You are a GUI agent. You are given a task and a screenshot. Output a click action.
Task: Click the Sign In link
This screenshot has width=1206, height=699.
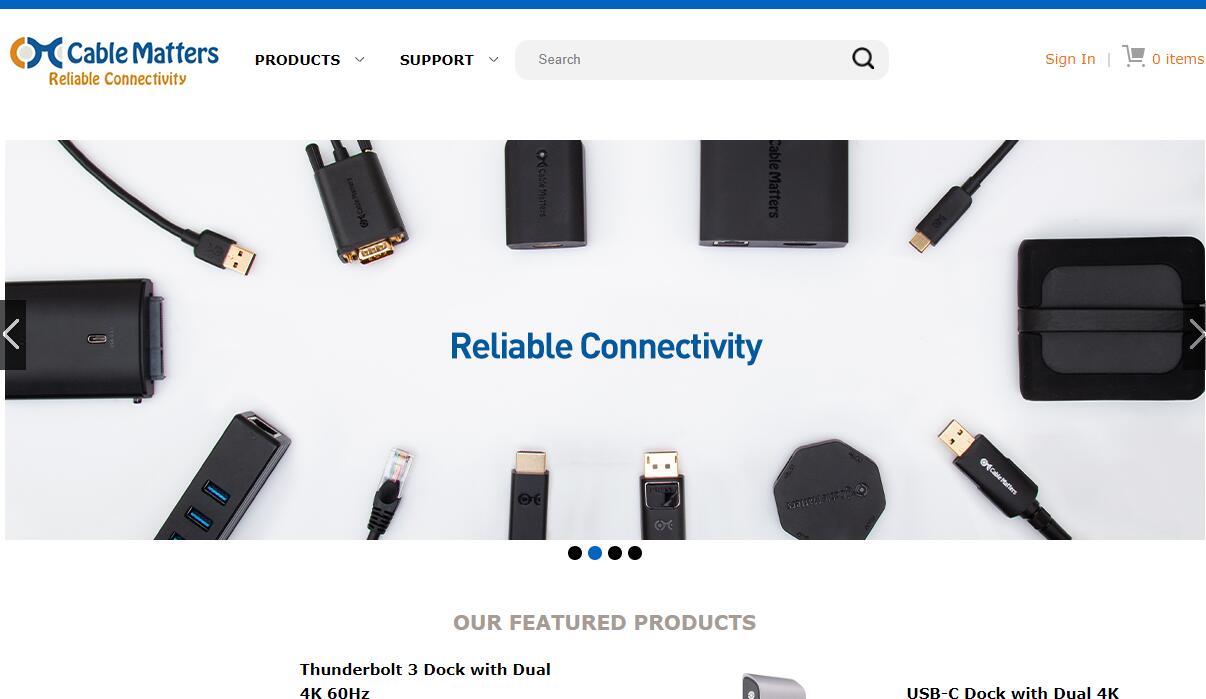pyautogui.click(x=1070, y=59)
